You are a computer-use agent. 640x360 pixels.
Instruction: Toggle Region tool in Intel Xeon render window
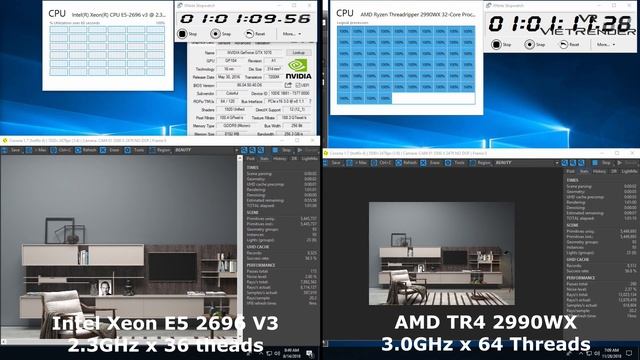[160, 150]
